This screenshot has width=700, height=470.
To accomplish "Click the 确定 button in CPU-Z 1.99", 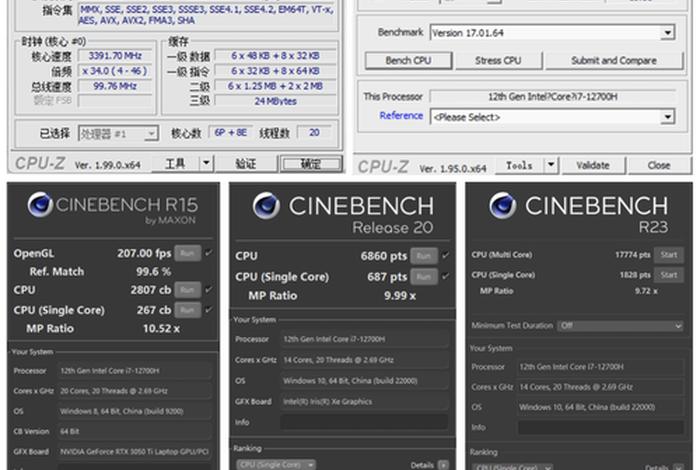I will 311,164.
